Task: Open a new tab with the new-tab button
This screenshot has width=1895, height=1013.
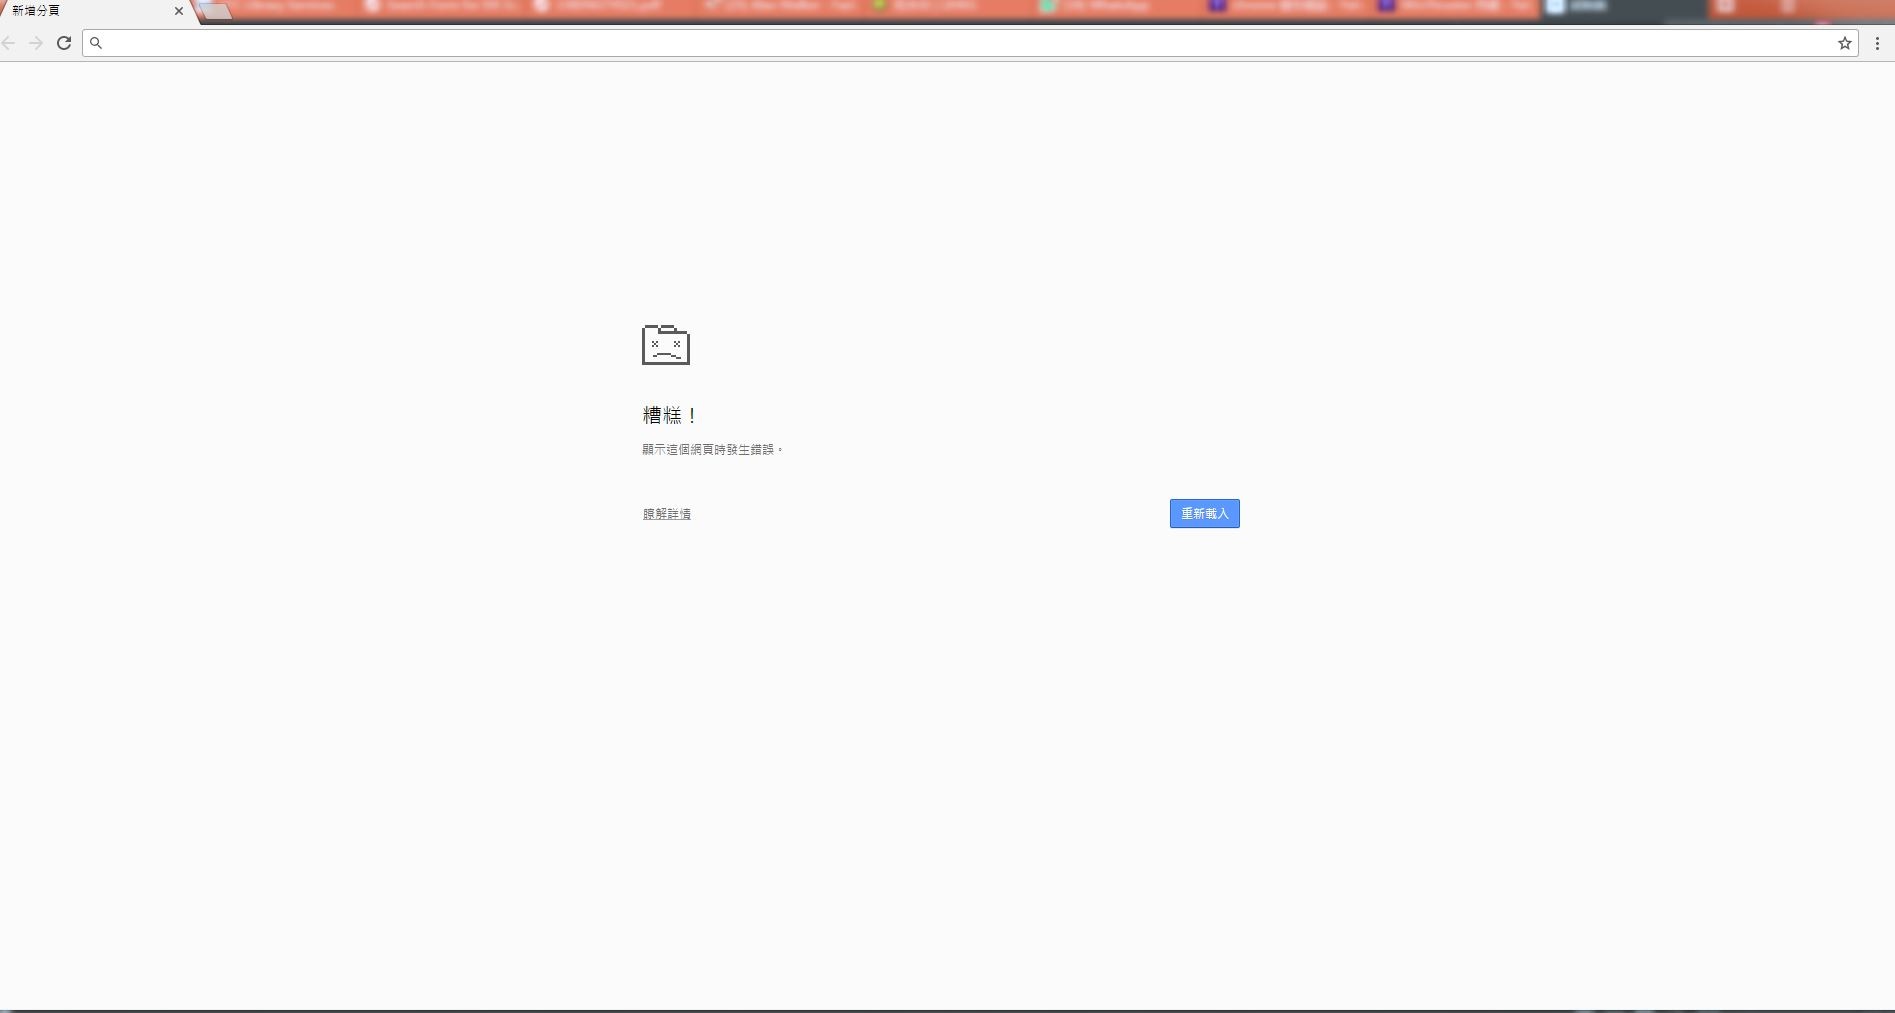Action: (216, 11)
